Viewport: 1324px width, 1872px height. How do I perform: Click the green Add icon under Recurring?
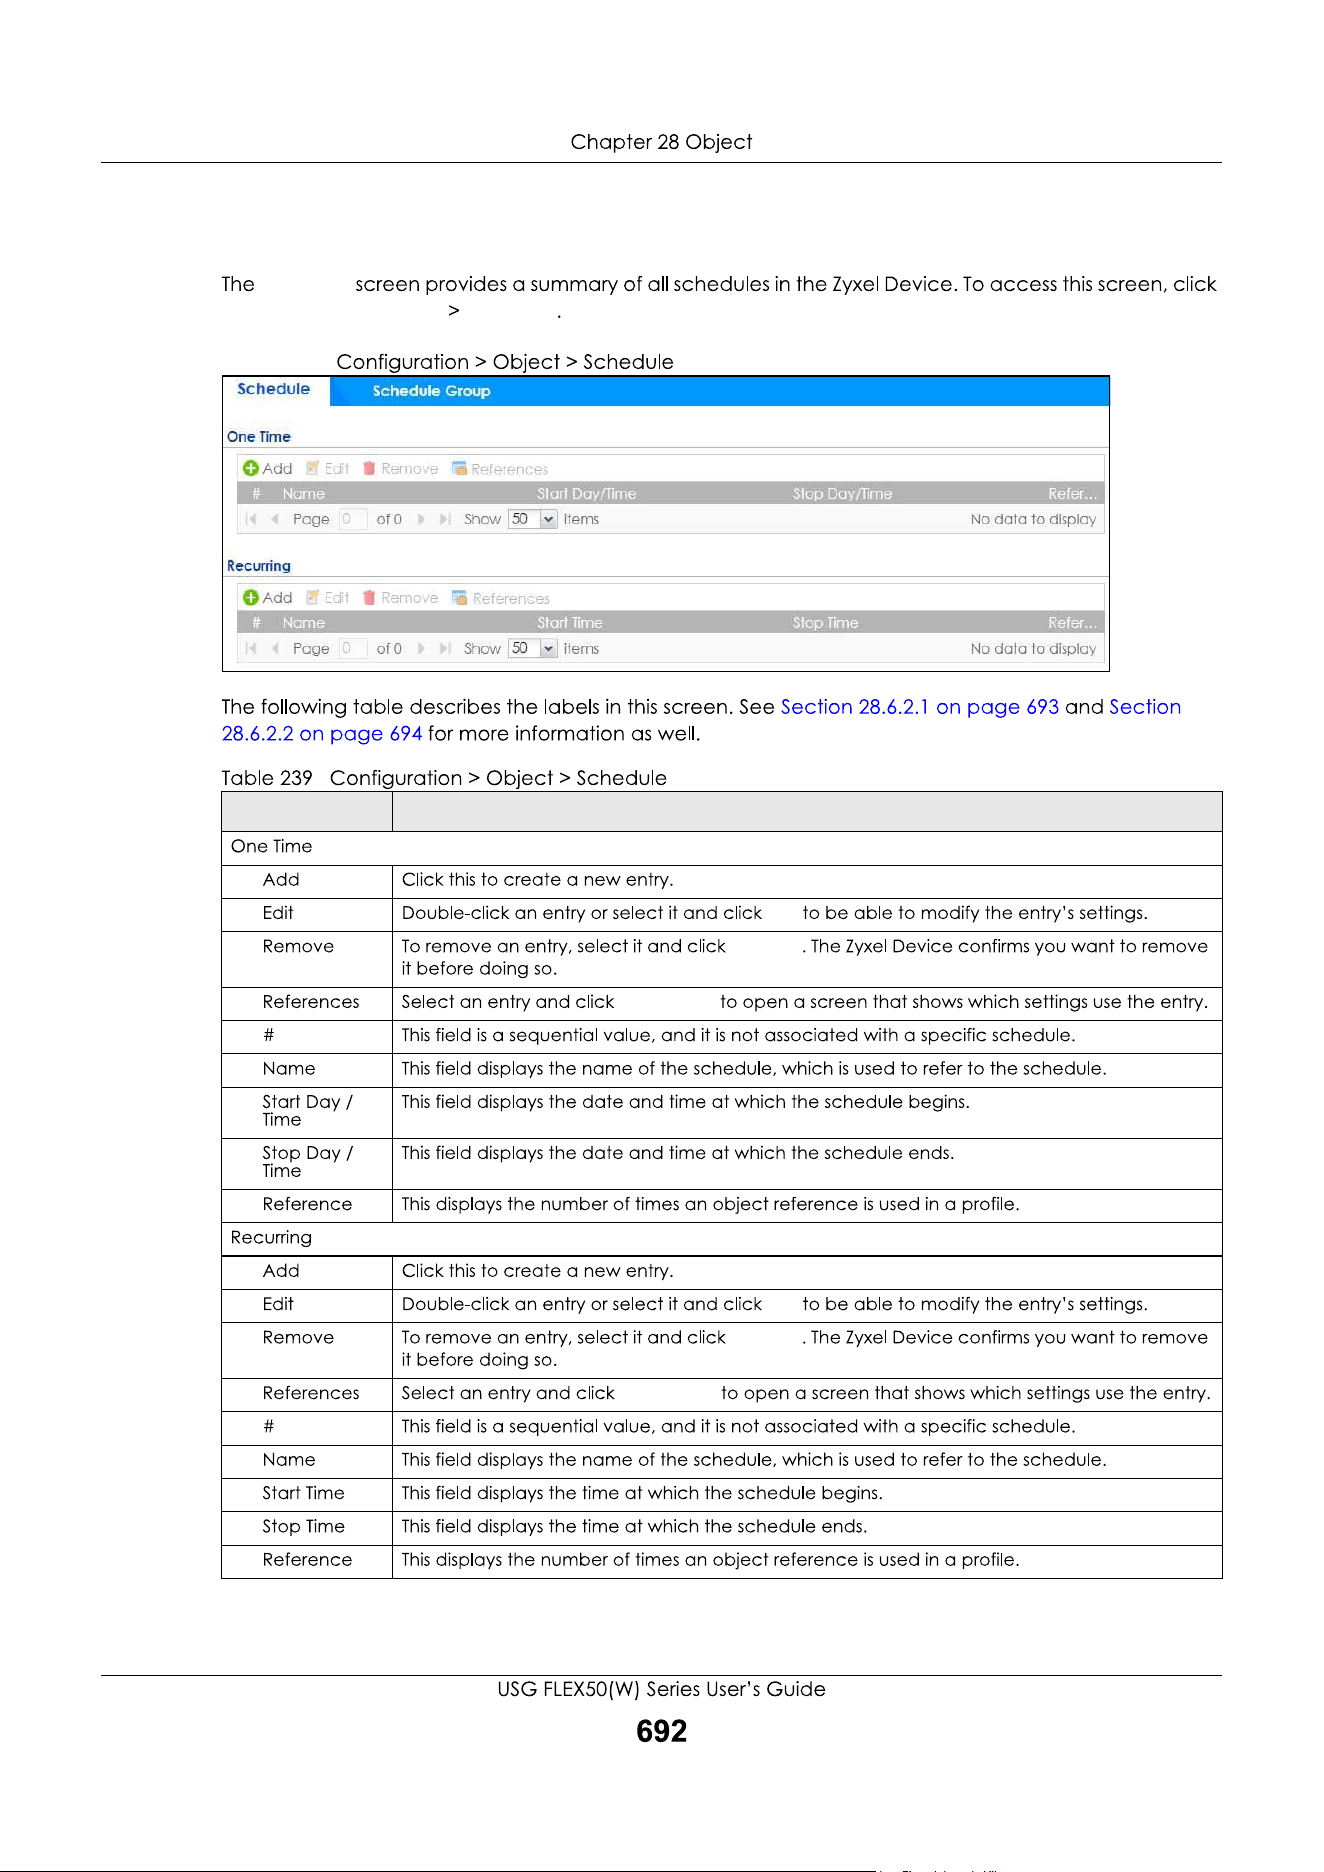[x=251, y=597]
